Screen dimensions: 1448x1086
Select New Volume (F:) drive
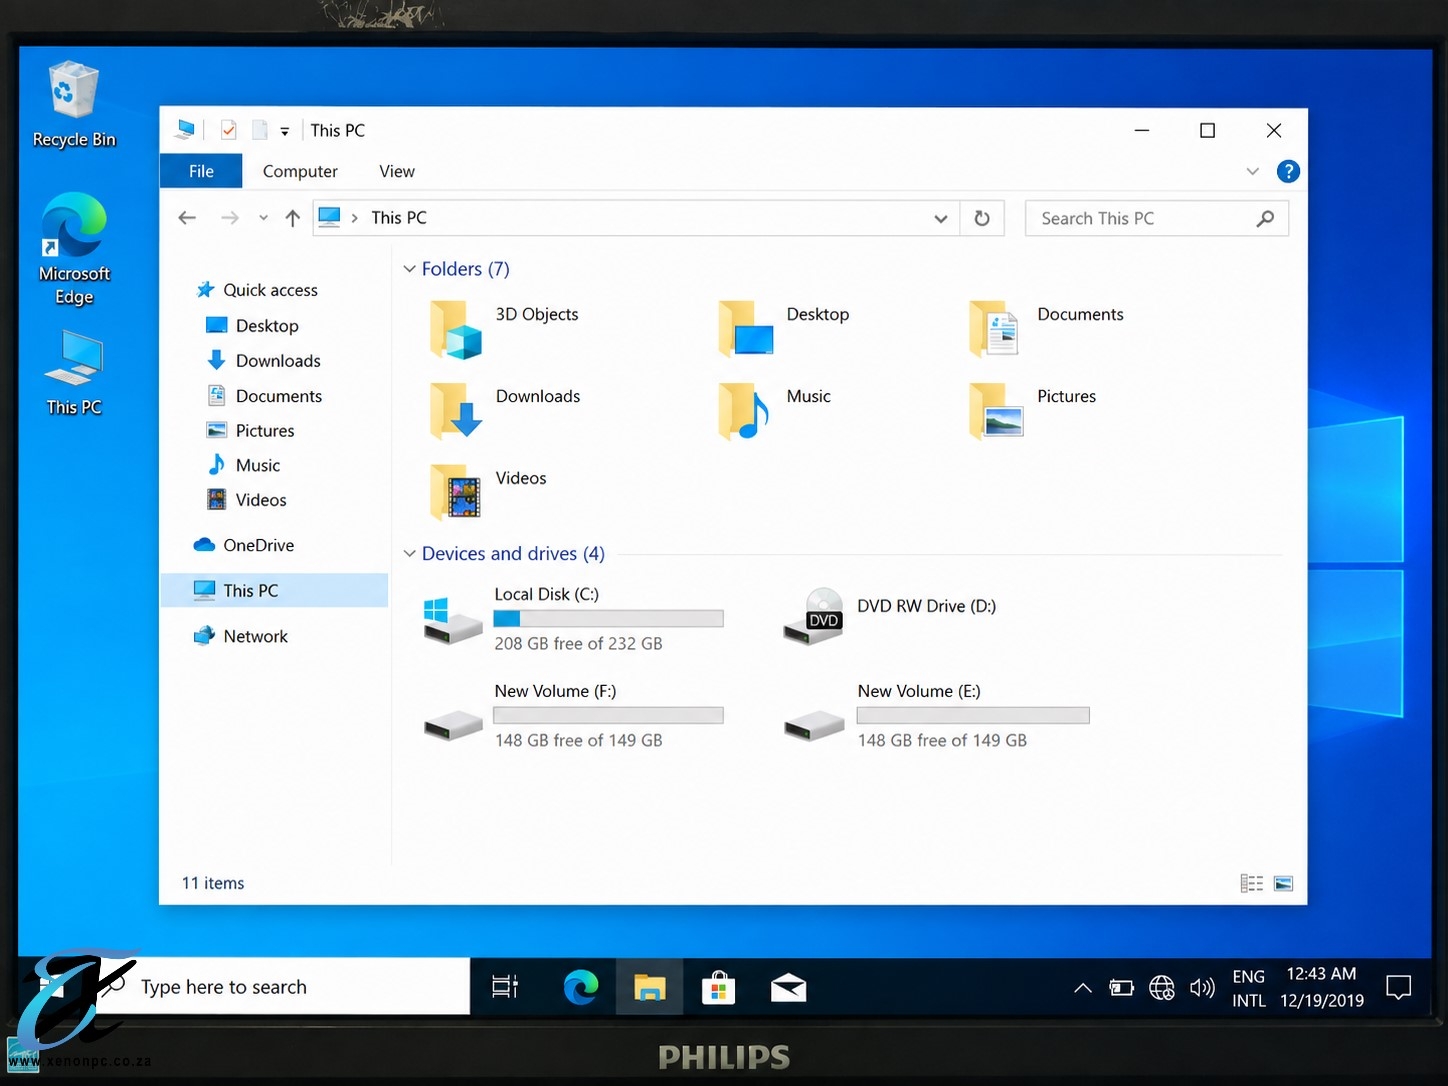(x=573, y=716)
